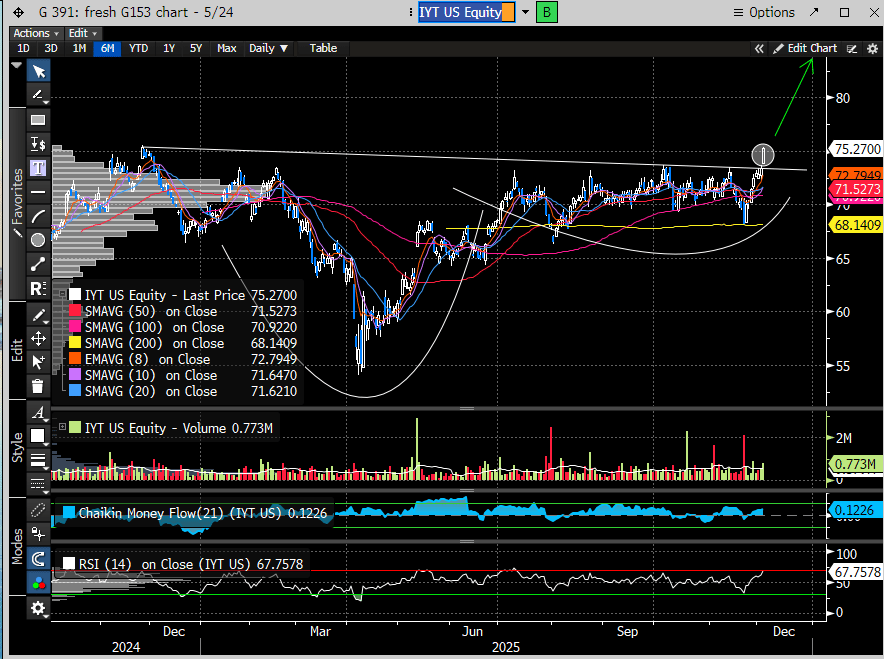Viewport: 884px width, 659px height.
Task: Open the Daily periodicity dropdown
Action: point(267,48)
